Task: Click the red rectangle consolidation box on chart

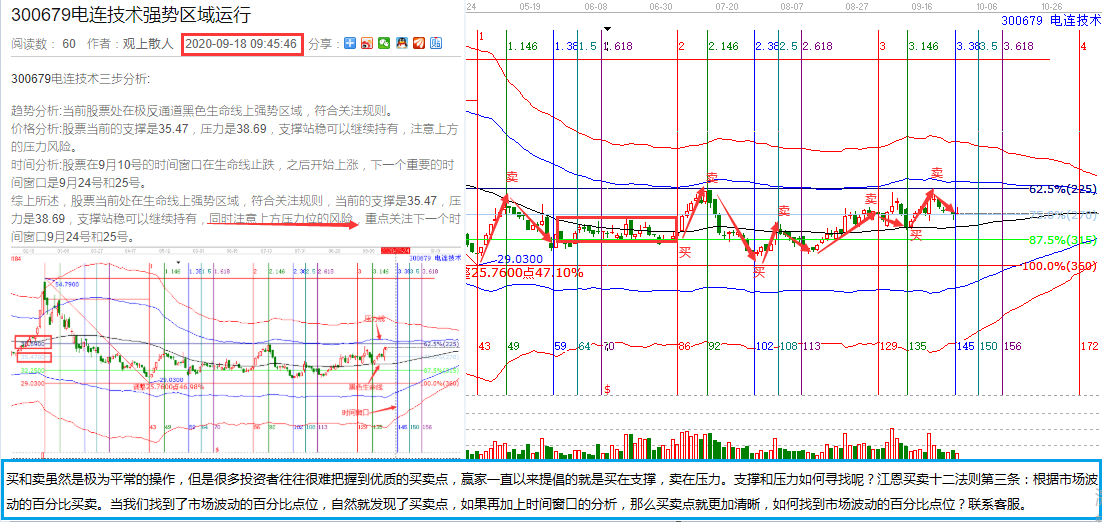Action: click(x=615, y=229)
